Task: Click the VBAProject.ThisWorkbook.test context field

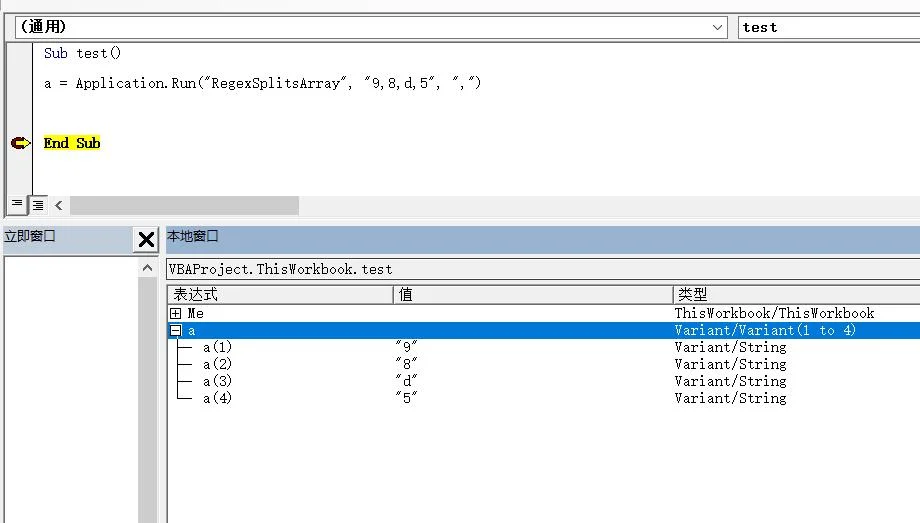Action: [x=543, y=269]
